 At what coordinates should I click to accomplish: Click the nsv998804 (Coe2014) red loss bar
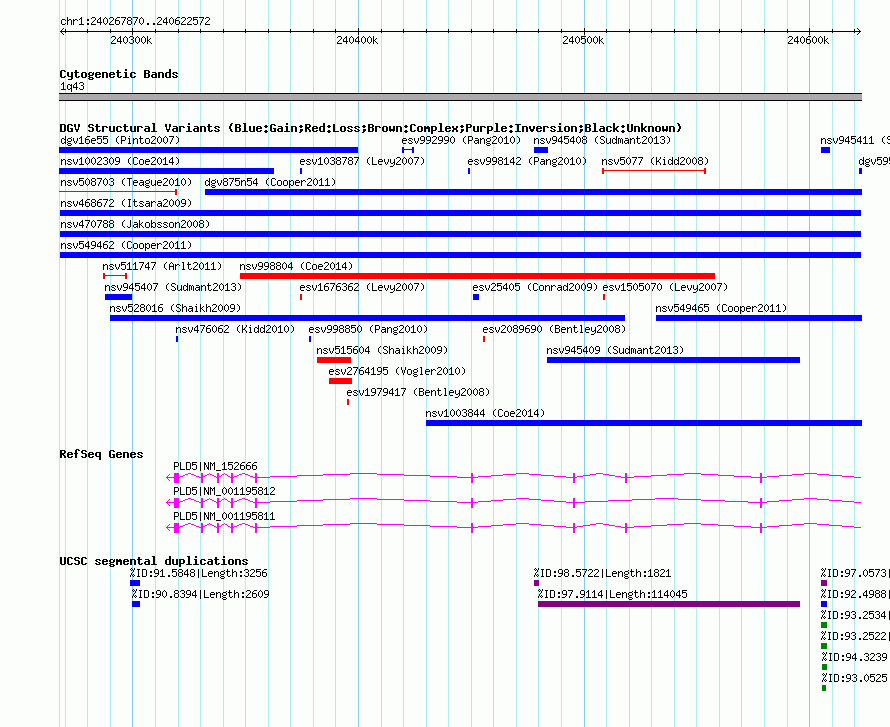477,276
